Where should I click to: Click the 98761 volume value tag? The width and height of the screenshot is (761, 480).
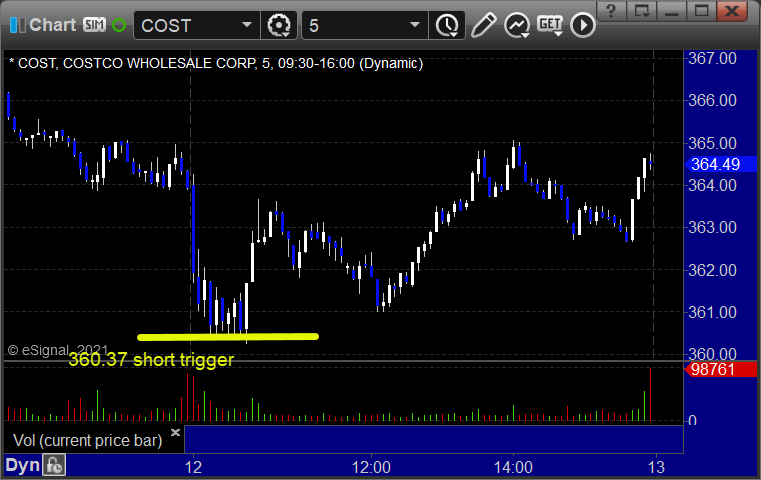click(x=720, y=369)
